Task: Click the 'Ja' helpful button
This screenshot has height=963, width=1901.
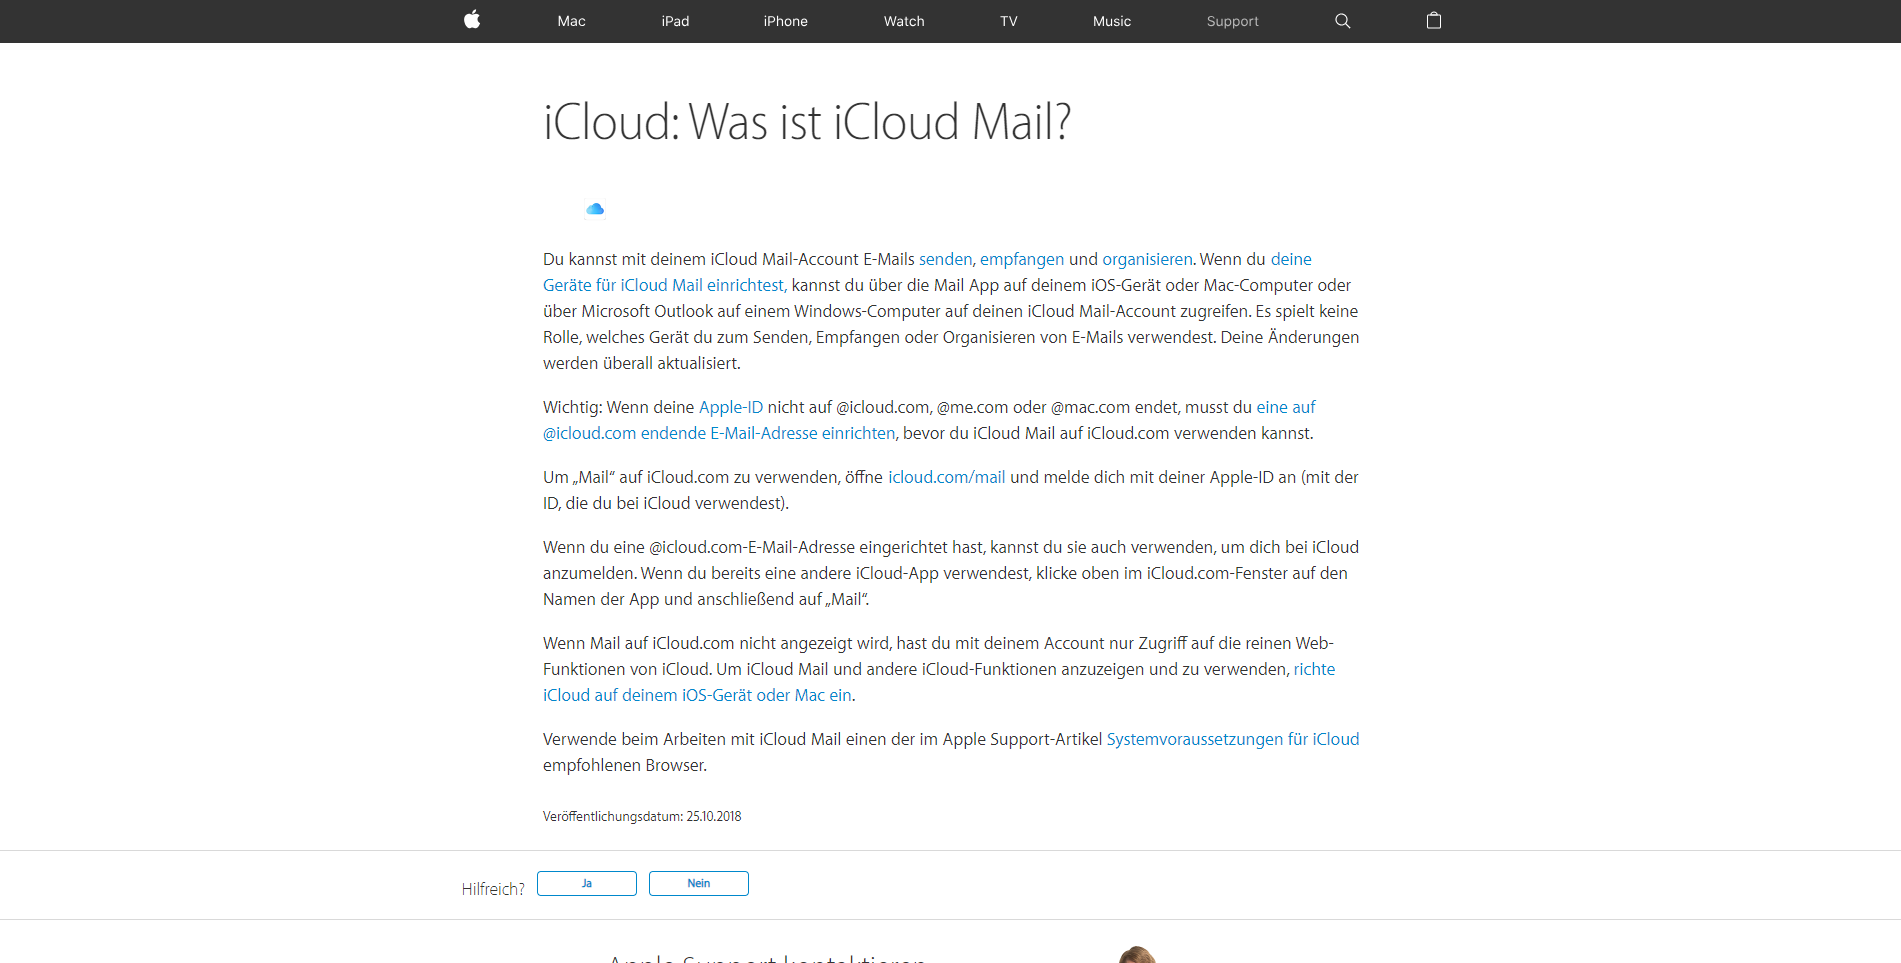Action: point(587,883)
